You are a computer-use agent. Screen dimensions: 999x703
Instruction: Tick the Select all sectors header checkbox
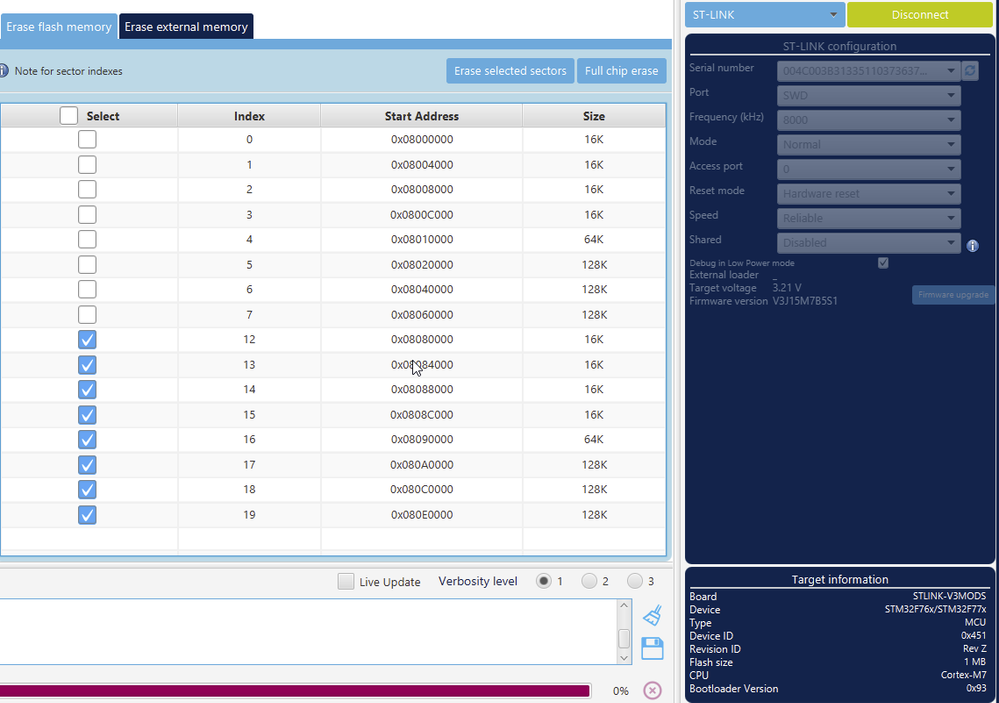pos(68,116)
